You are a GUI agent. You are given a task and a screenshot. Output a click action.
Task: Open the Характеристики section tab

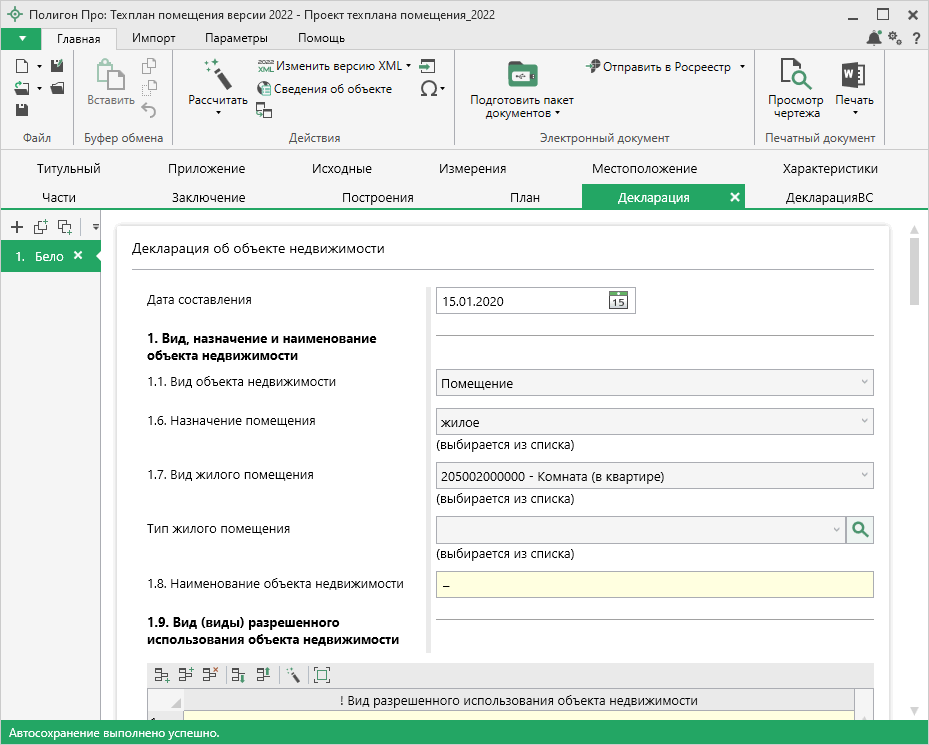pos(829,169)
